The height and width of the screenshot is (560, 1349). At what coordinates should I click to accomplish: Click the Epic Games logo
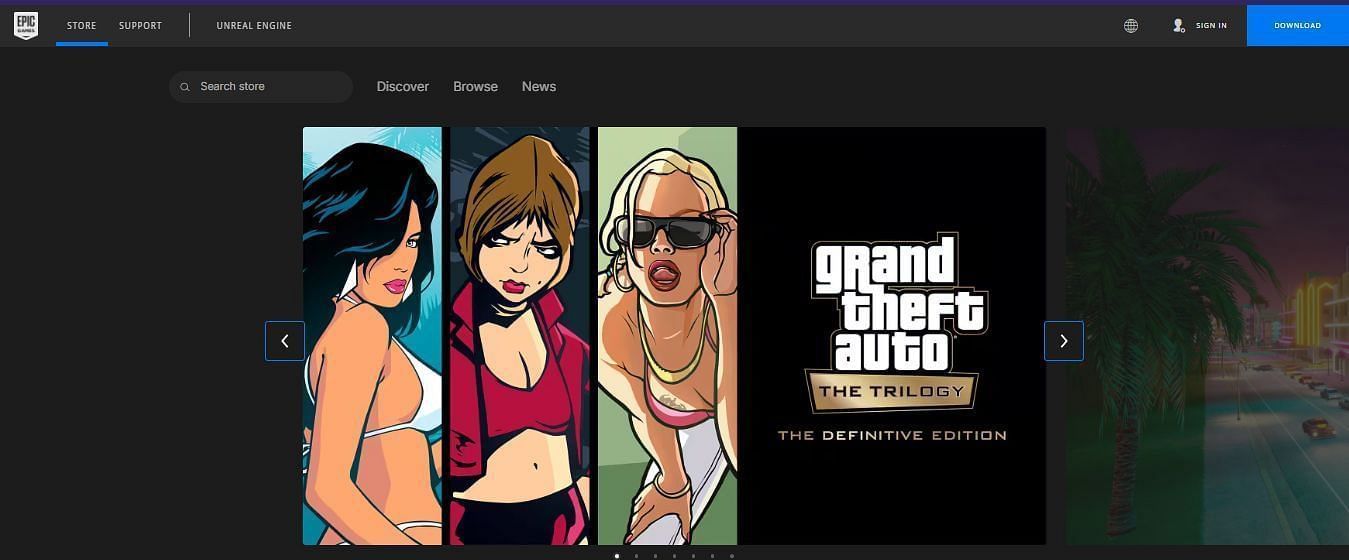[26, 25]
